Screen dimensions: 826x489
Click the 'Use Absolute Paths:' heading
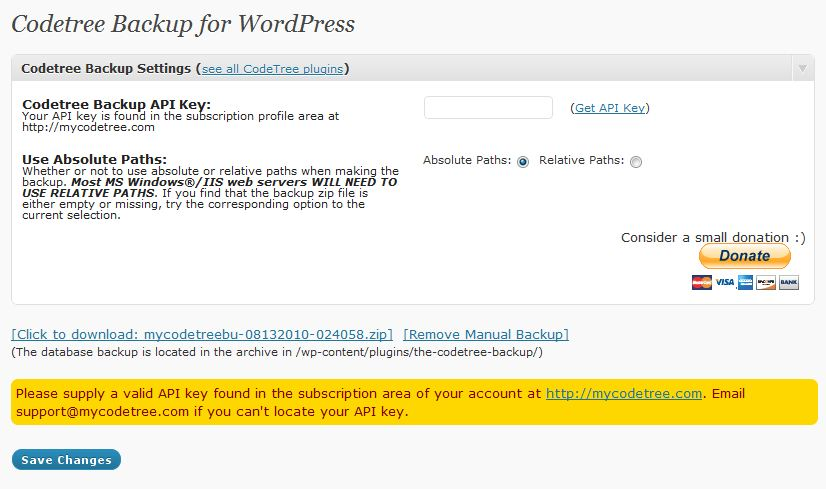pos(94,159)
